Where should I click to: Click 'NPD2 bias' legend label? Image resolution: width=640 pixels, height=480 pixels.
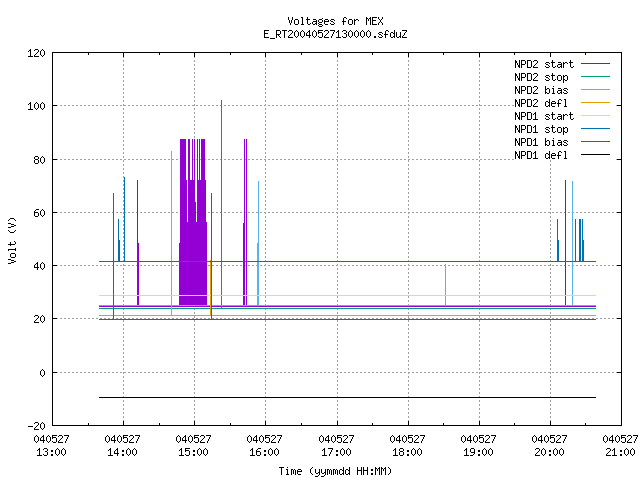(x=541, y=90)
